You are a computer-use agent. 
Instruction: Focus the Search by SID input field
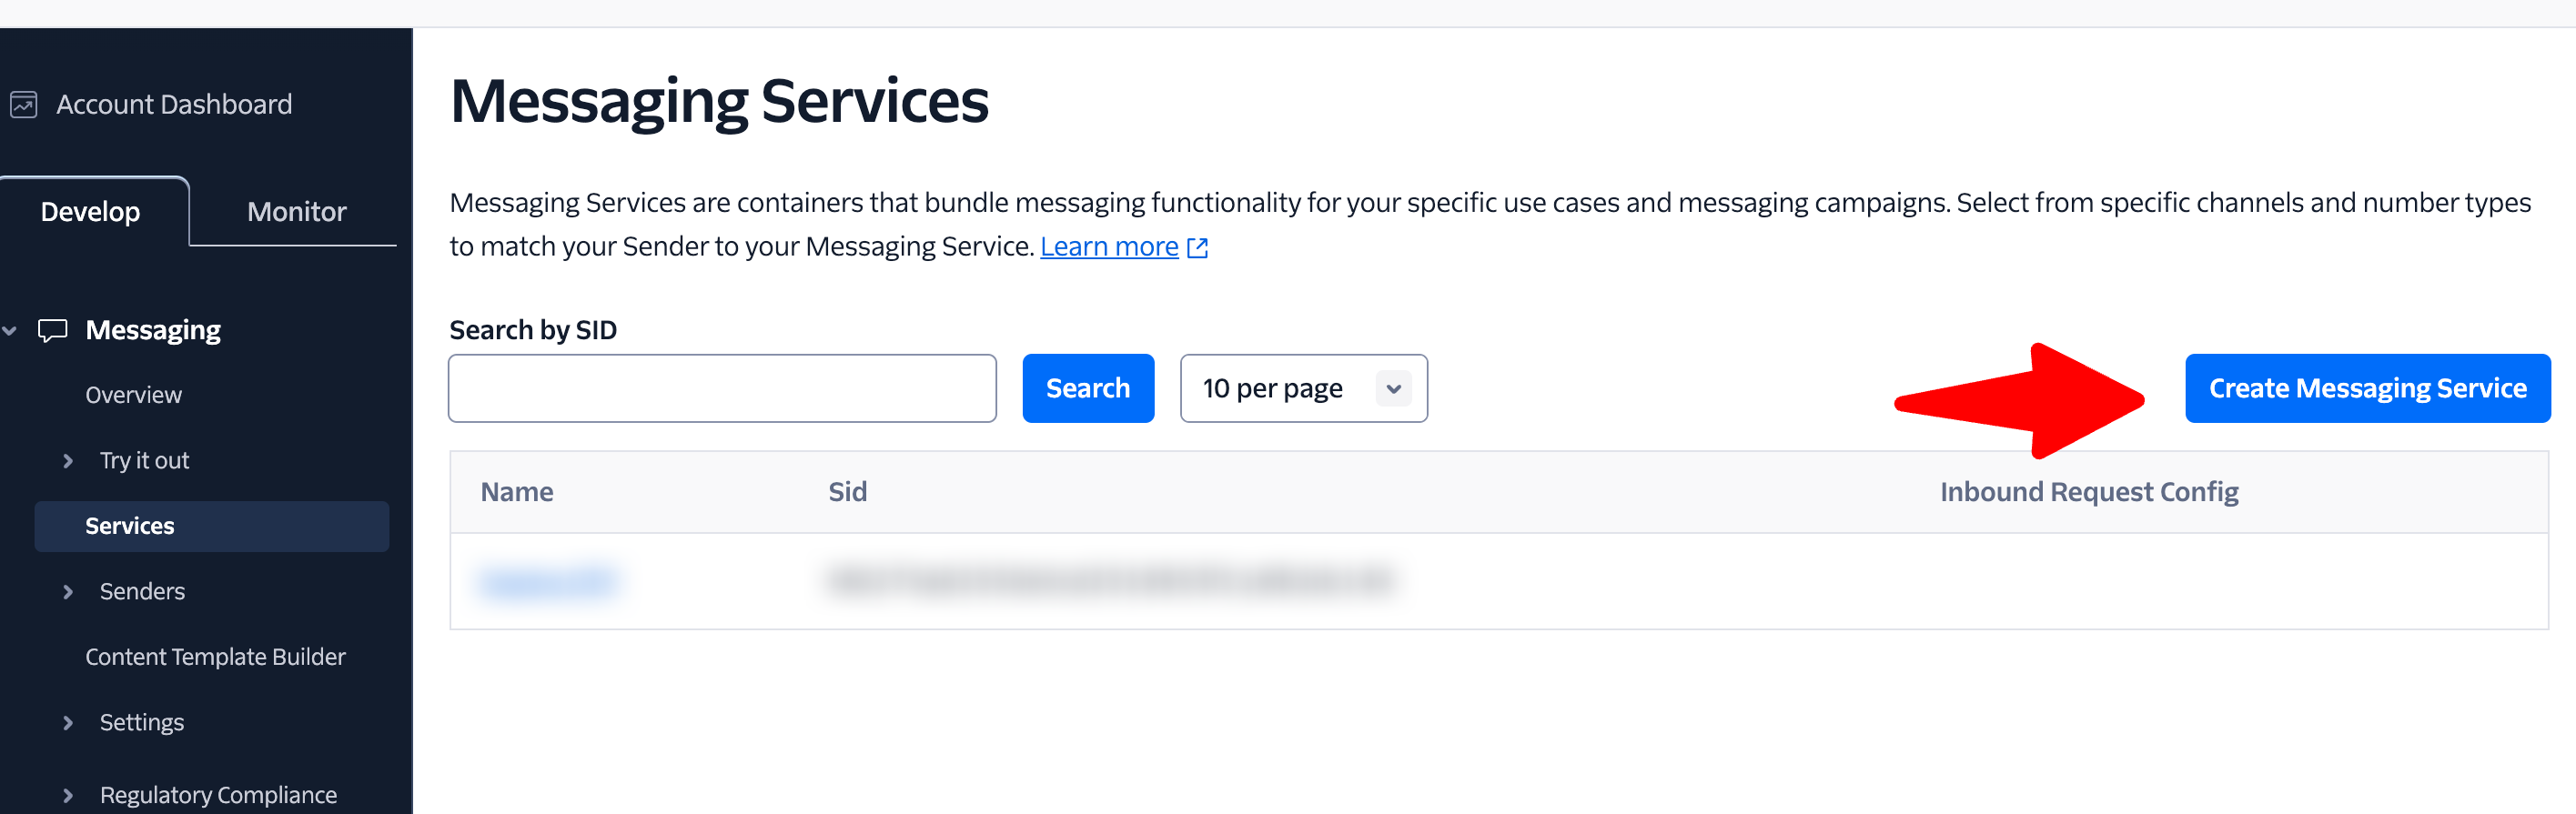[x=721, y=388]
